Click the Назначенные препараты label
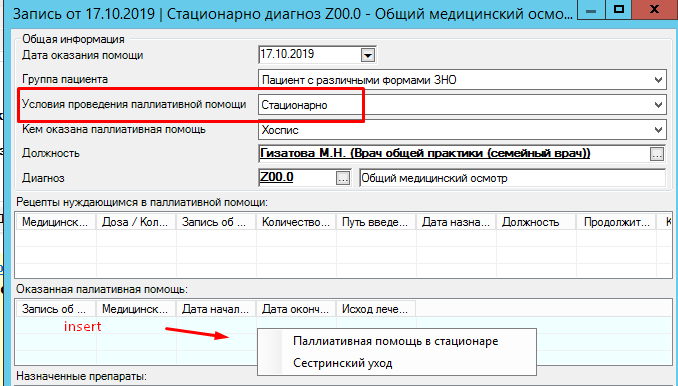This screenshot has height=386, width=678. [81, 376]
